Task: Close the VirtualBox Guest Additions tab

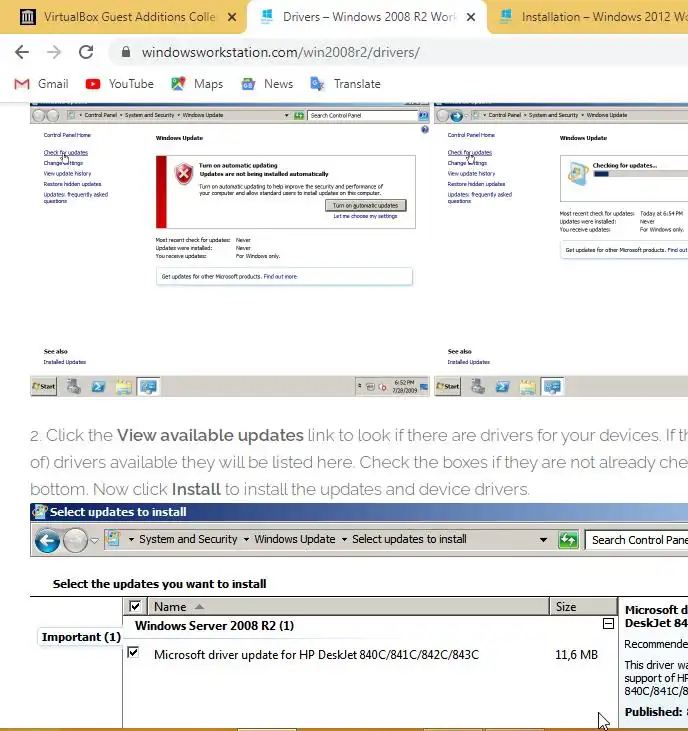Action: tap(232, 17)
